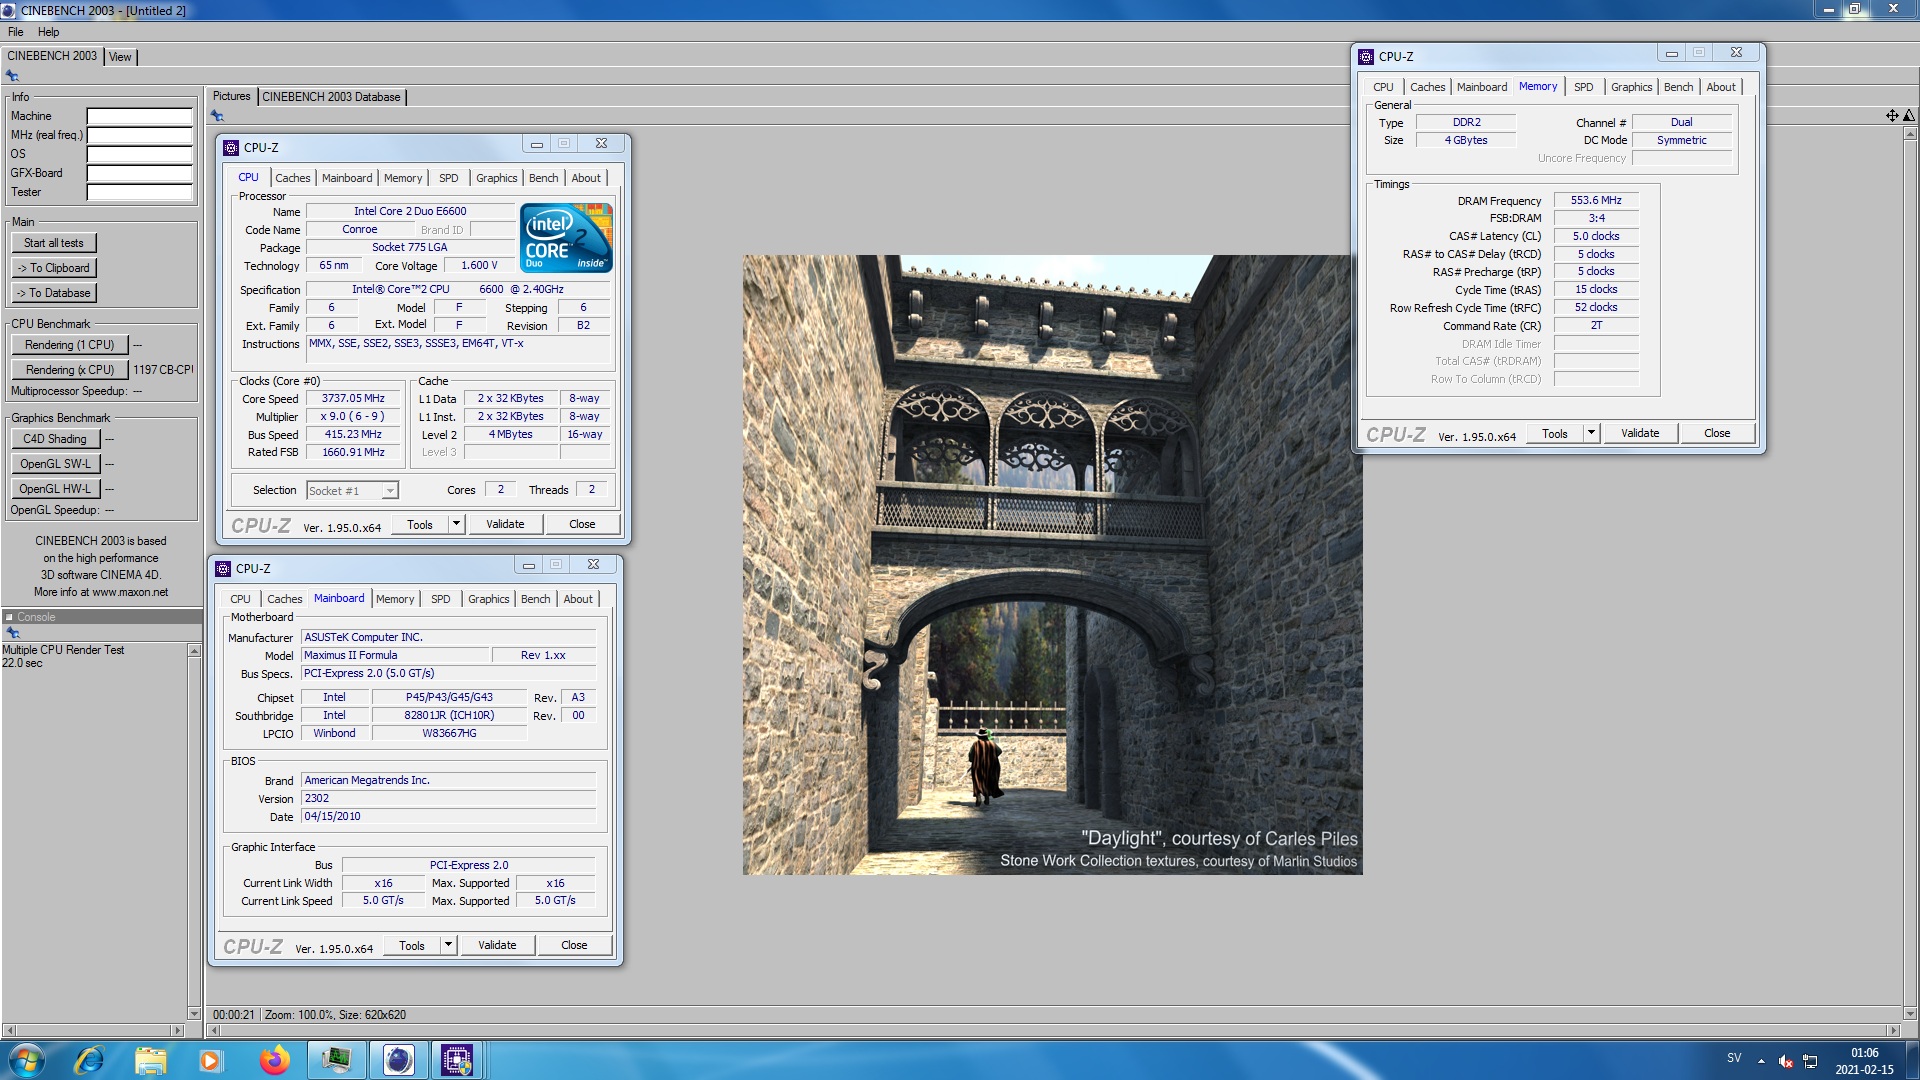This screenshot has height=1080, width=1920.
Task: Click the four-arrow move icon in the picture view
Action: [x=1892, y=116]
